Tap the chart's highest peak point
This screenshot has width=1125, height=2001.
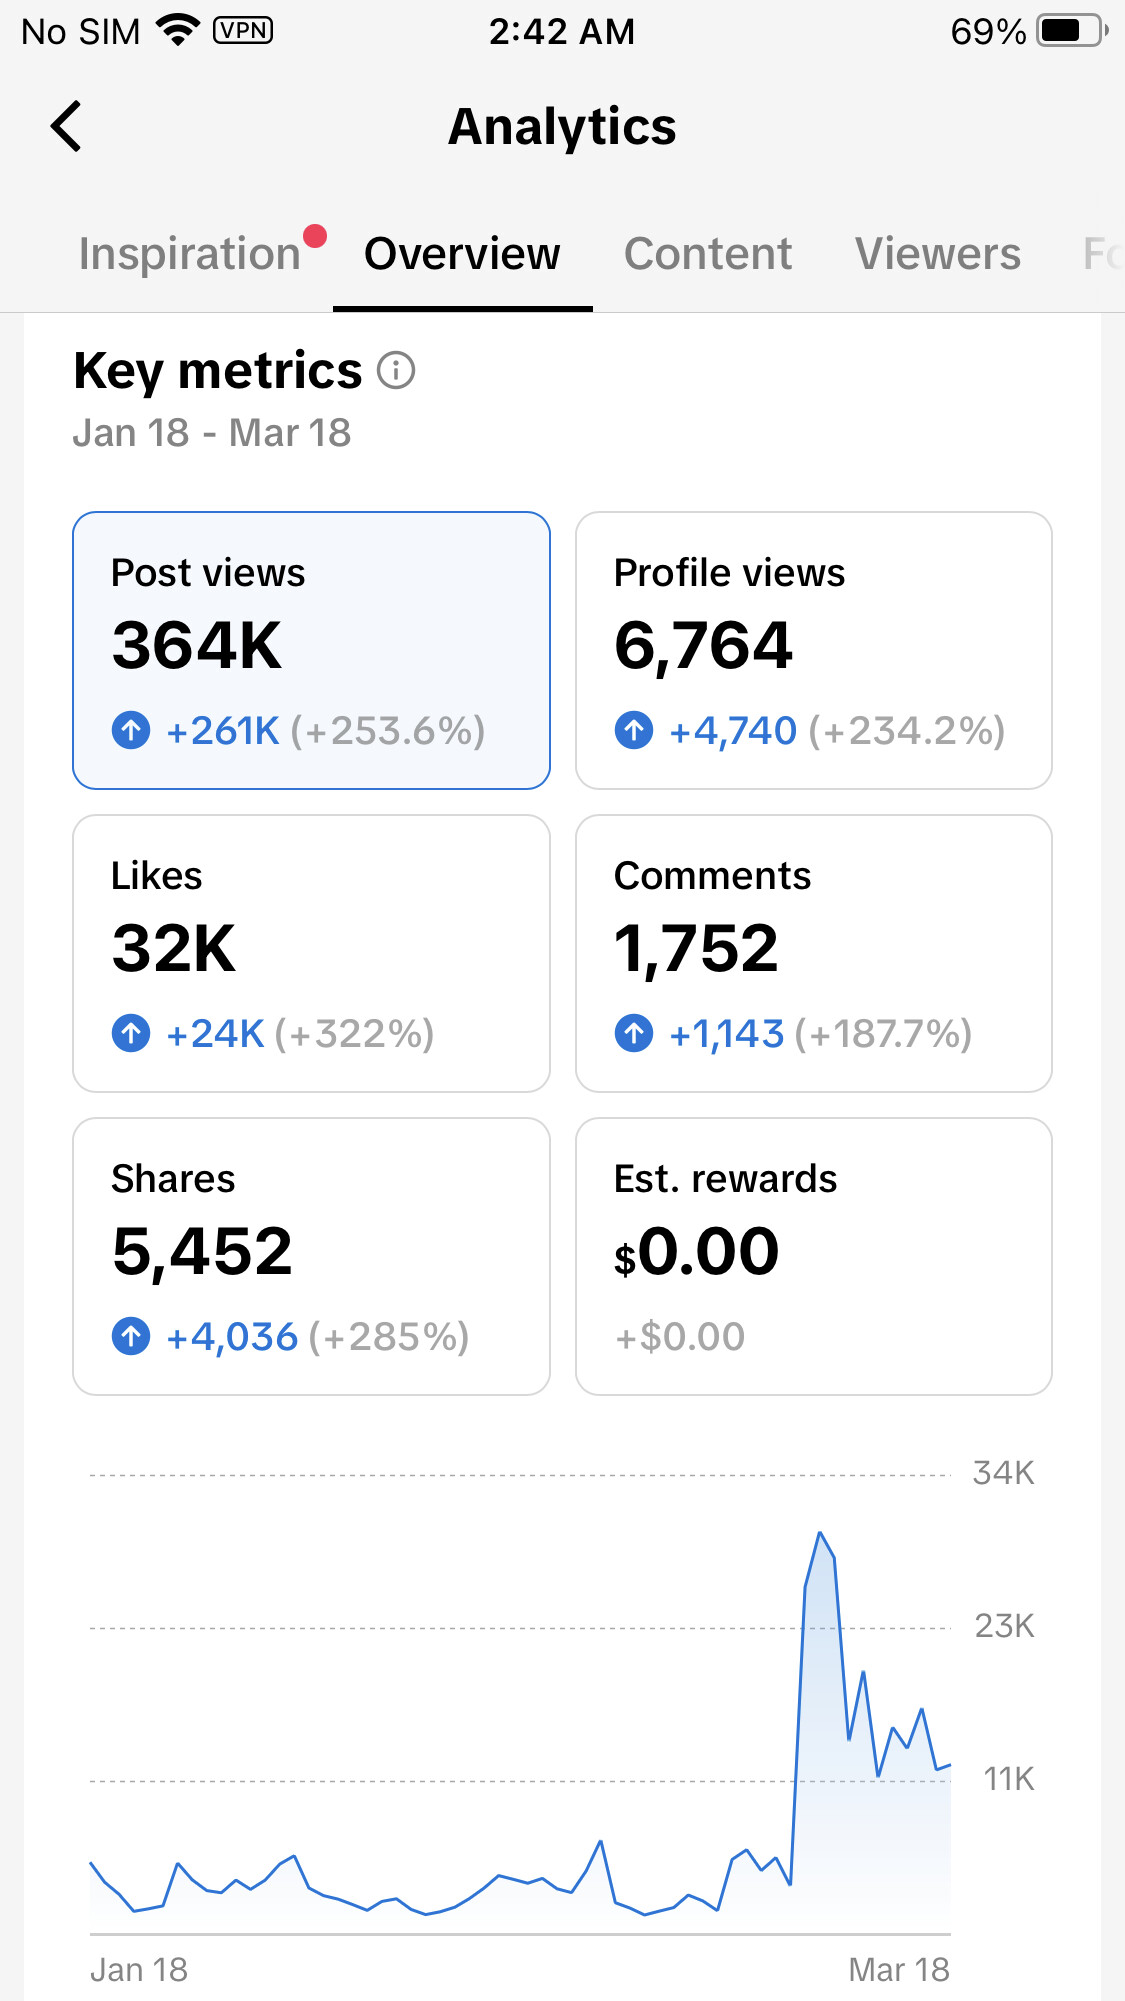click(x=820, y=1533)
